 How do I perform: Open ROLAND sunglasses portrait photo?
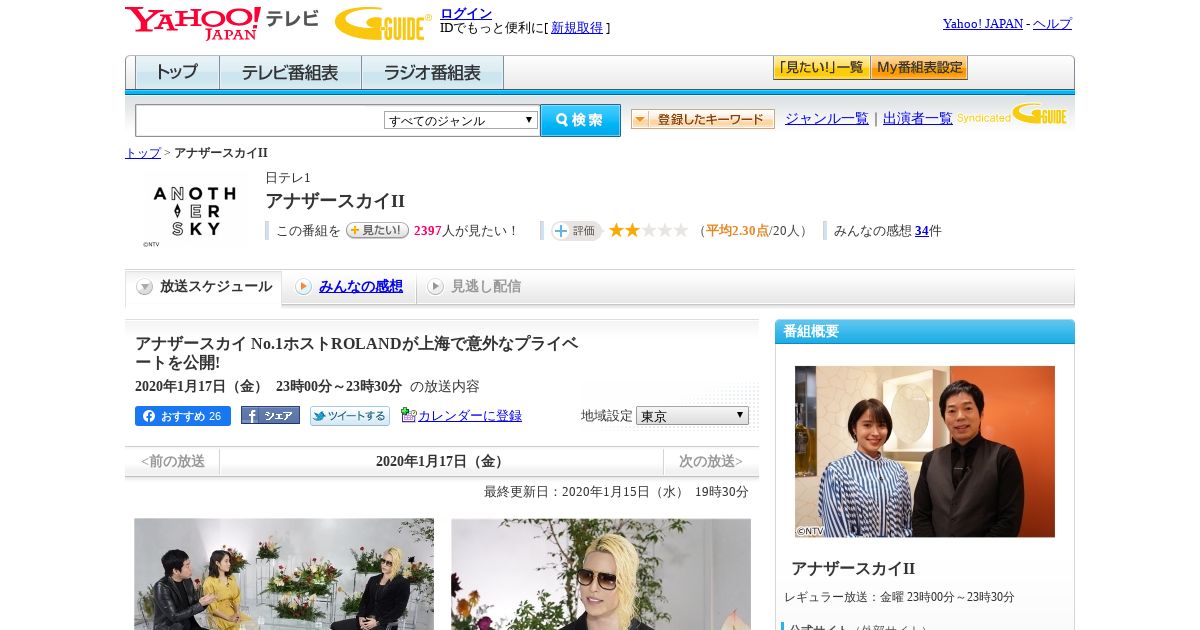pyautogui.click(x=601, y=574)
